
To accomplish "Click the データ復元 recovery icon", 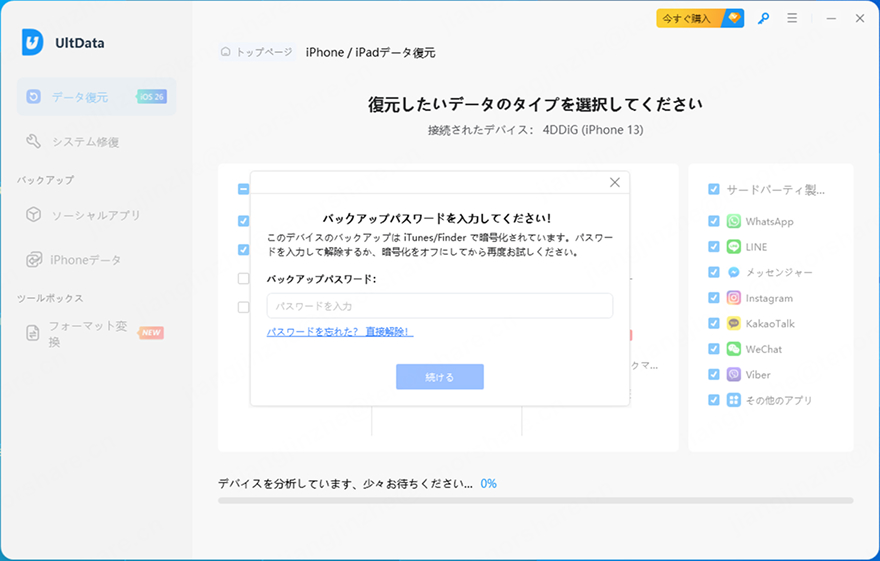I will [33, 96].
